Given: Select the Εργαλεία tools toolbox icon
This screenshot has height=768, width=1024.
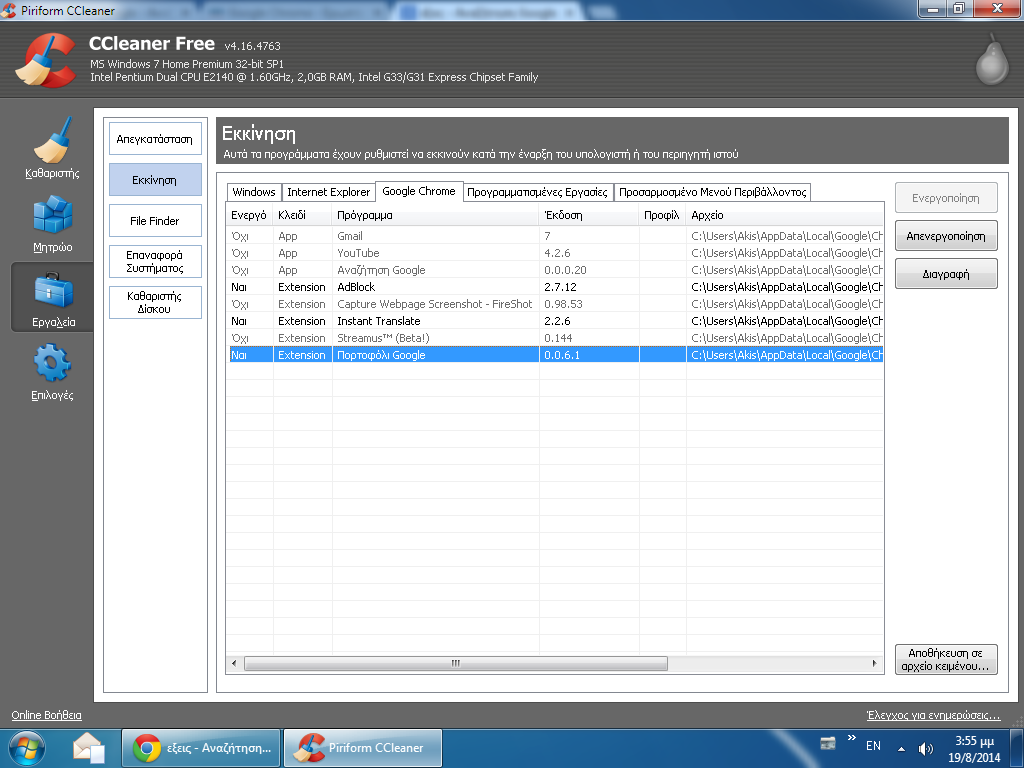Looking at the screenshot, I should click(x=52, y=292).
